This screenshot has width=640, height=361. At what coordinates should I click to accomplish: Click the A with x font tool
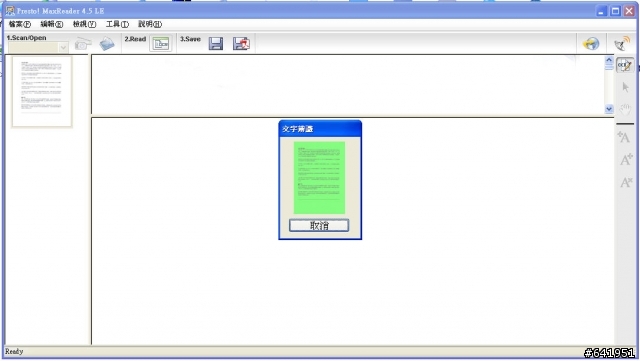pyautogui.click(x=626, y=182)
